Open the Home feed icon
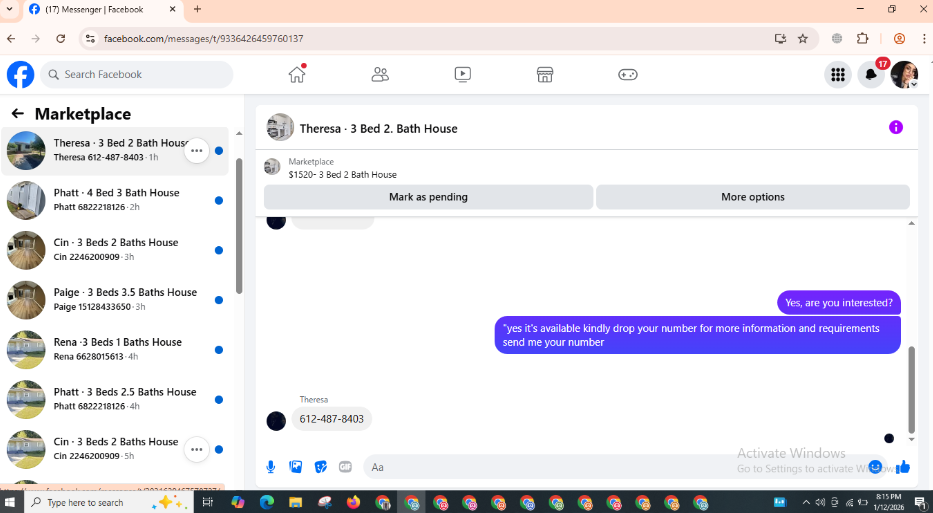 (x=297, y=74)
